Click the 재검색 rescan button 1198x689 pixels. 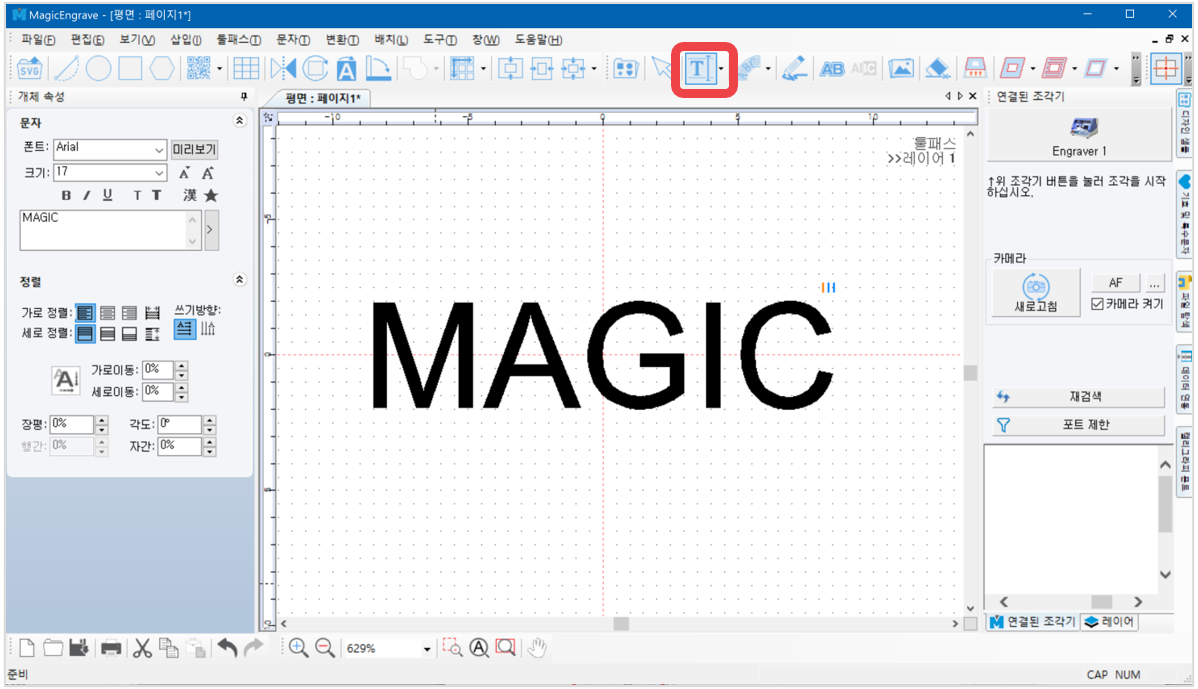pos(1079,396)
